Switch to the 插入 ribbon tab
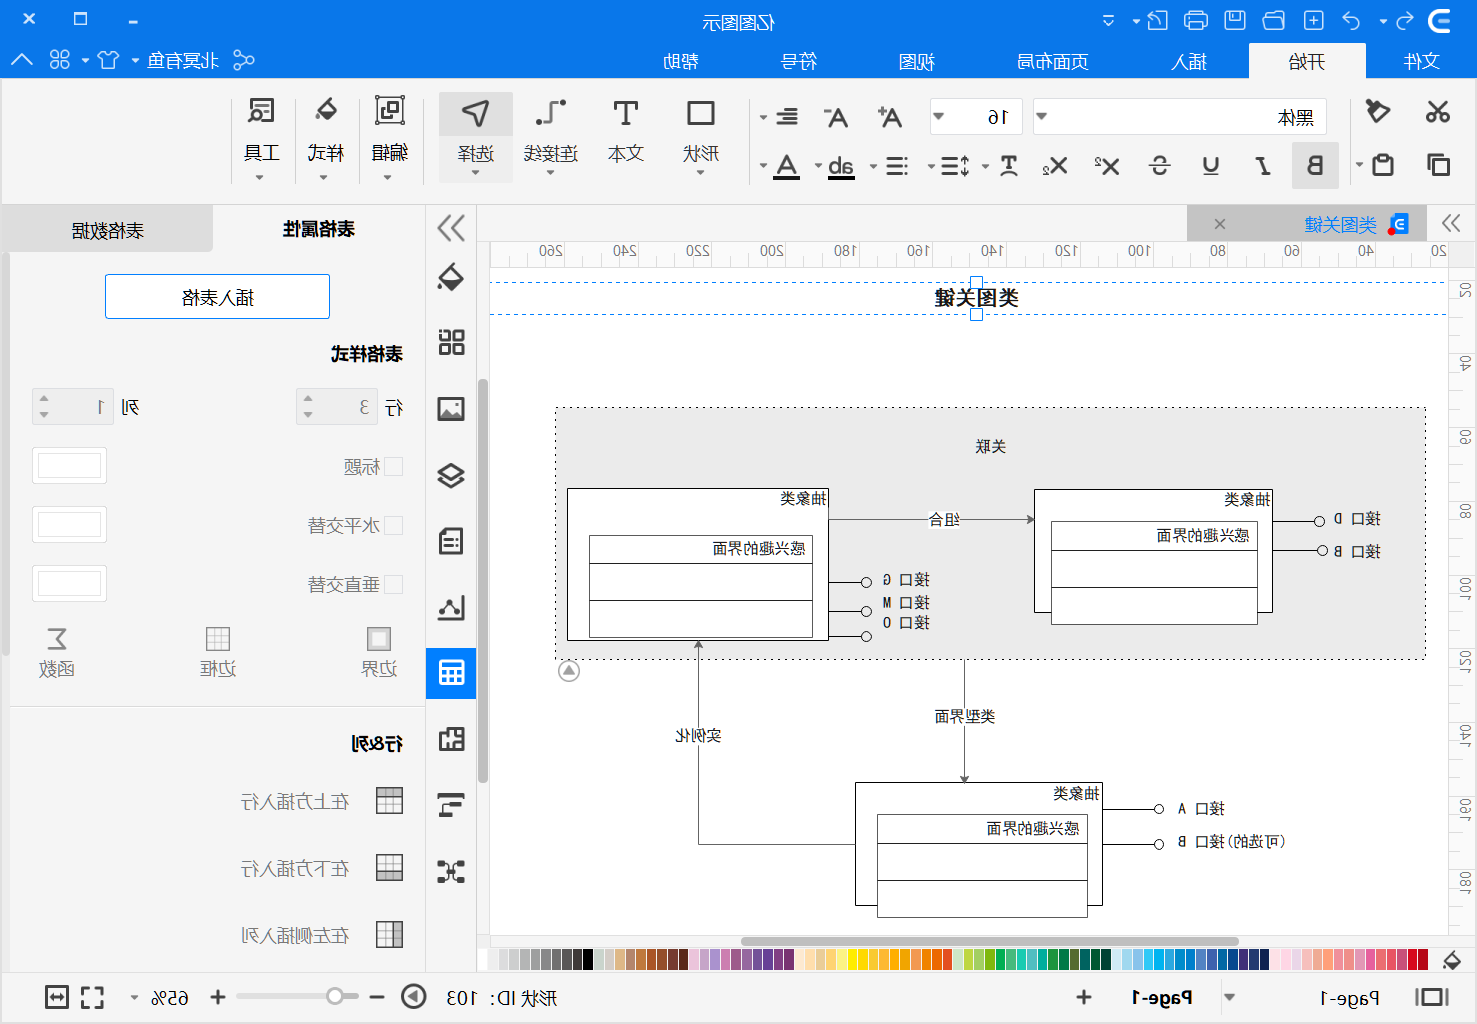 (1189, 61)
